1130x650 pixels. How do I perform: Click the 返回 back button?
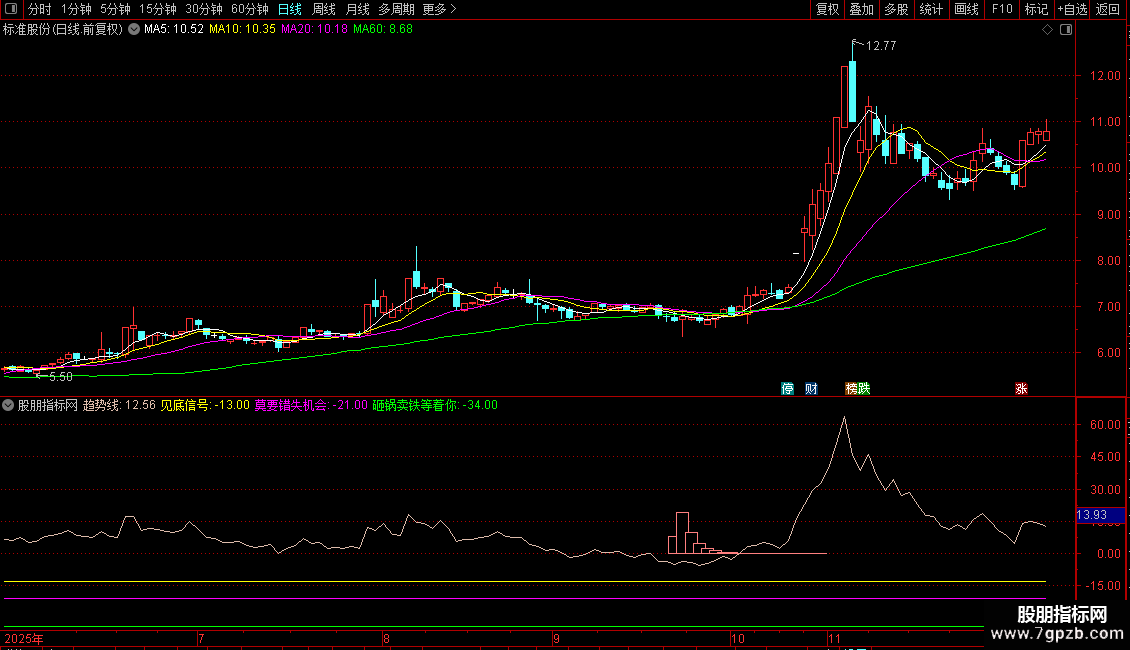pyautogui.click(x=1108, y=9)
